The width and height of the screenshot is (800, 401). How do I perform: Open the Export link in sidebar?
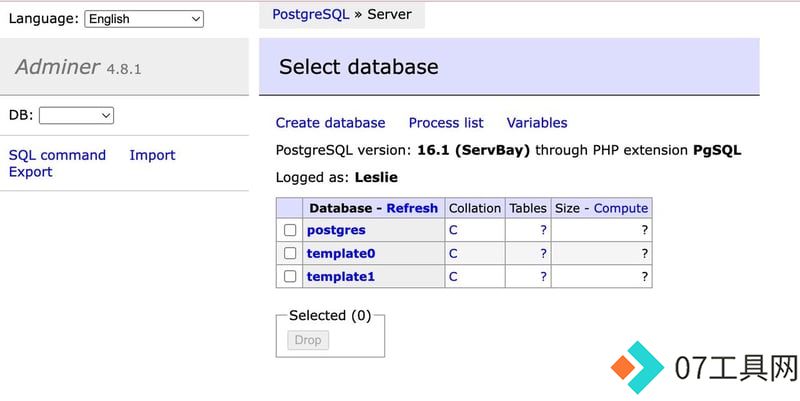pos(31,172)
